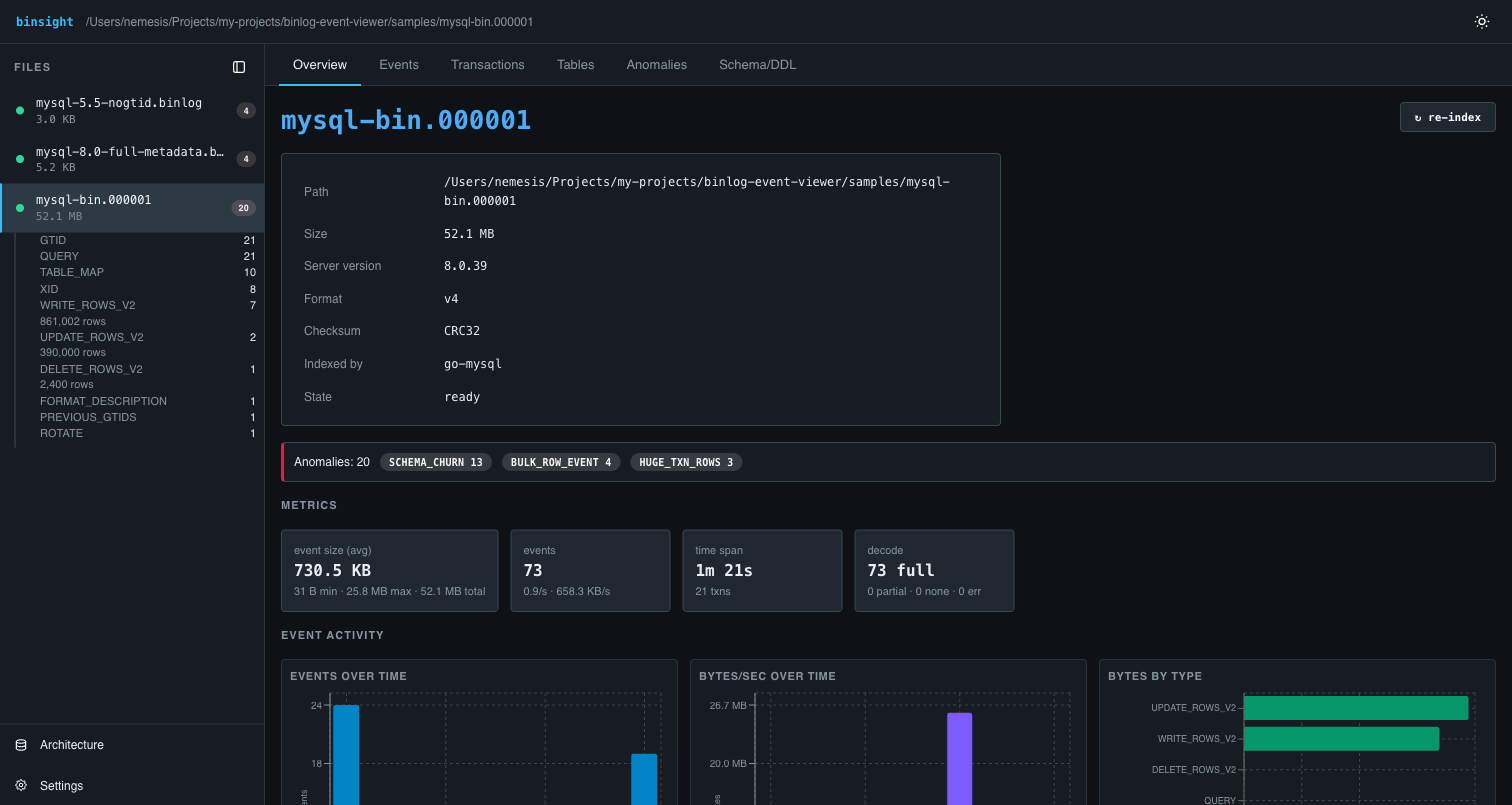Switch to the Schema/DDL tab
1512x805 pixels.
758,64
